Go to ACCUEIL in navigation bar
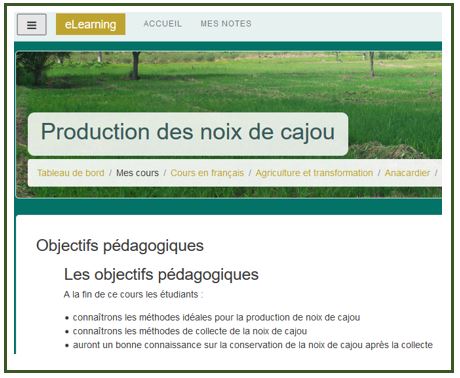The height and width of the screenshot is (378, 460). pyautogui.click(x=163, y=24)
